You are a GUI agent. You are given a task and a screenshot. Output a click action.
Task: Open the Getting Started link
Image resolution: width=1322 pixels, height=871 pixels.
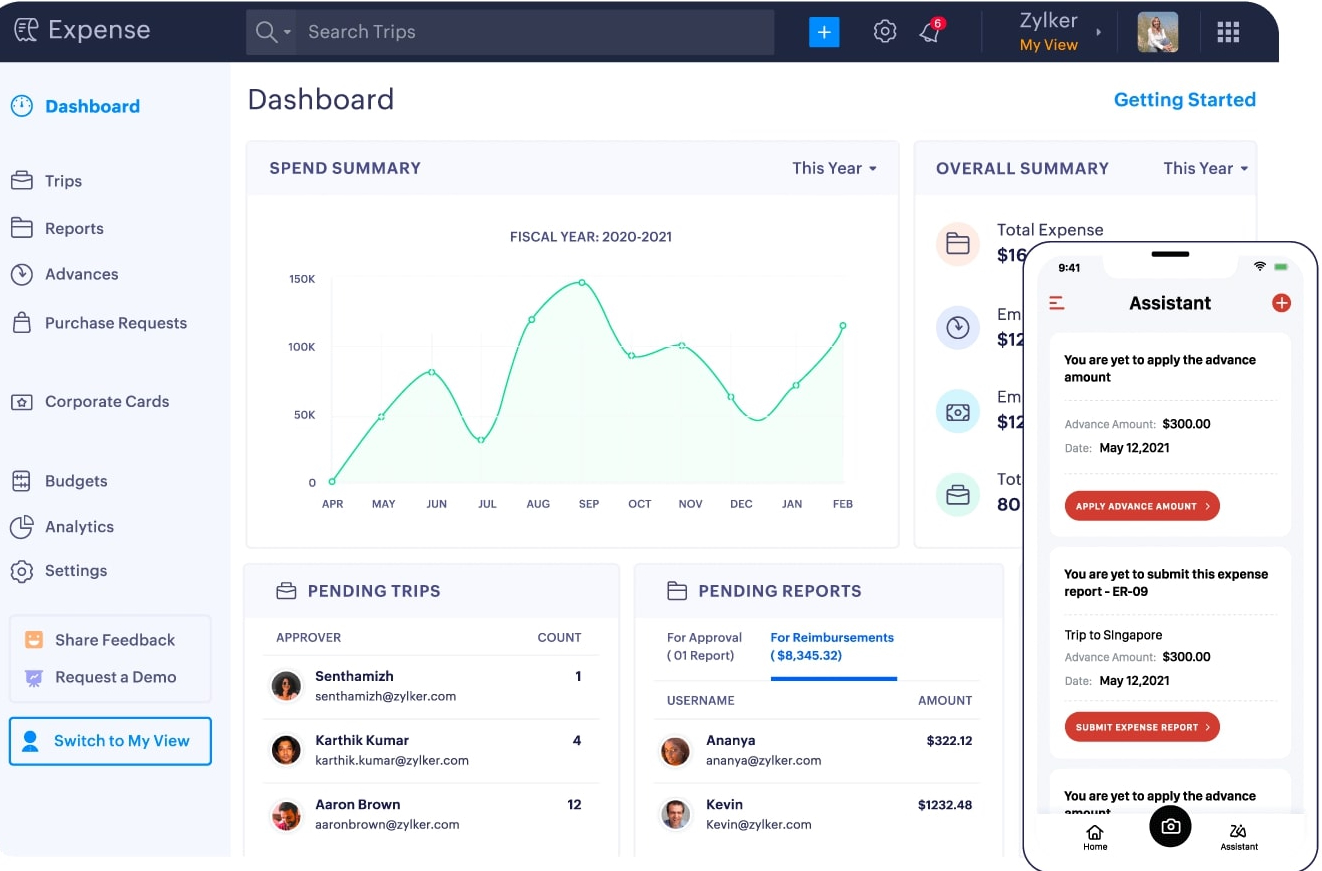pos(1185,99)
